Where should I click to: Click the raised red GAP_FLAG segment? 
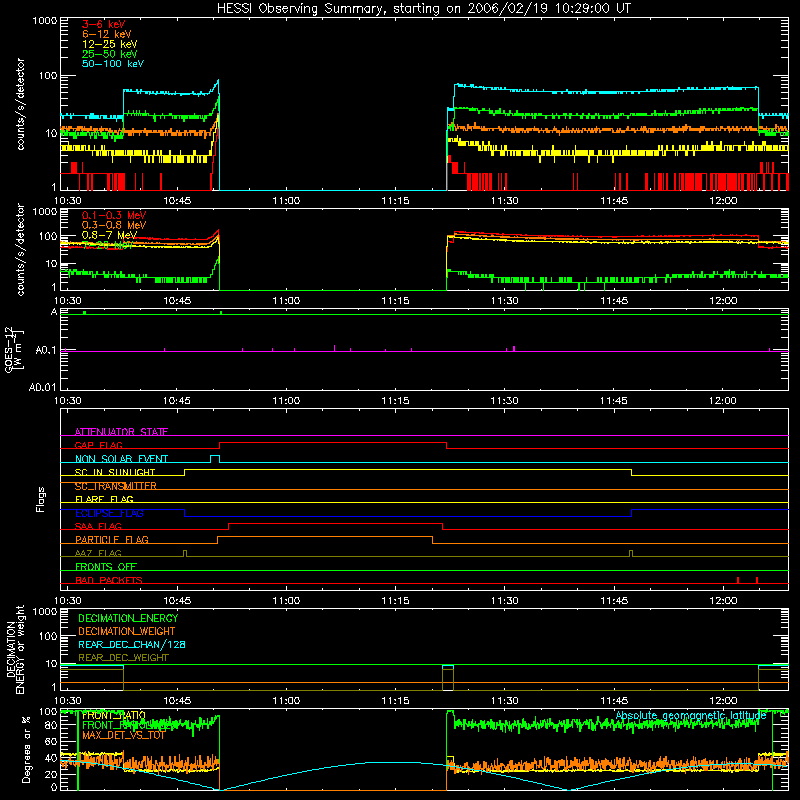[x=333, y=442]
